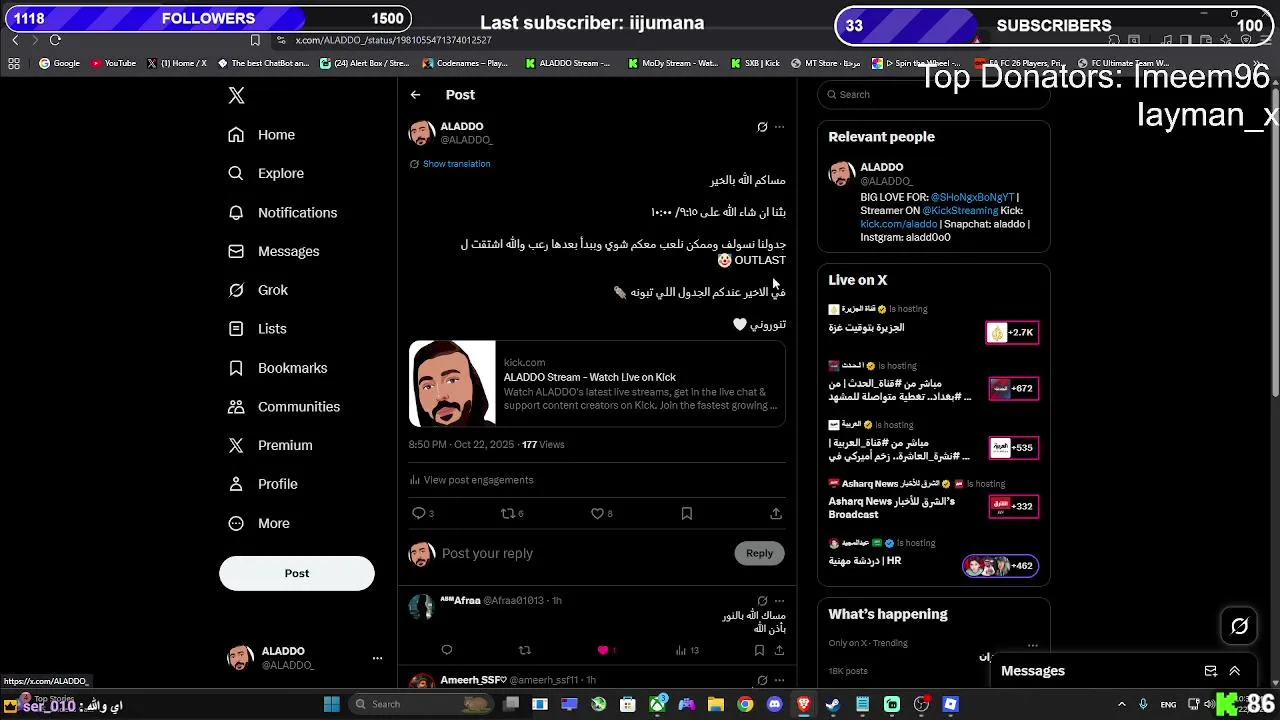This screenshot has height=720, width=1280.
Task: Open ALADDO in Relevant people
Action: click(x=881, y=167)
